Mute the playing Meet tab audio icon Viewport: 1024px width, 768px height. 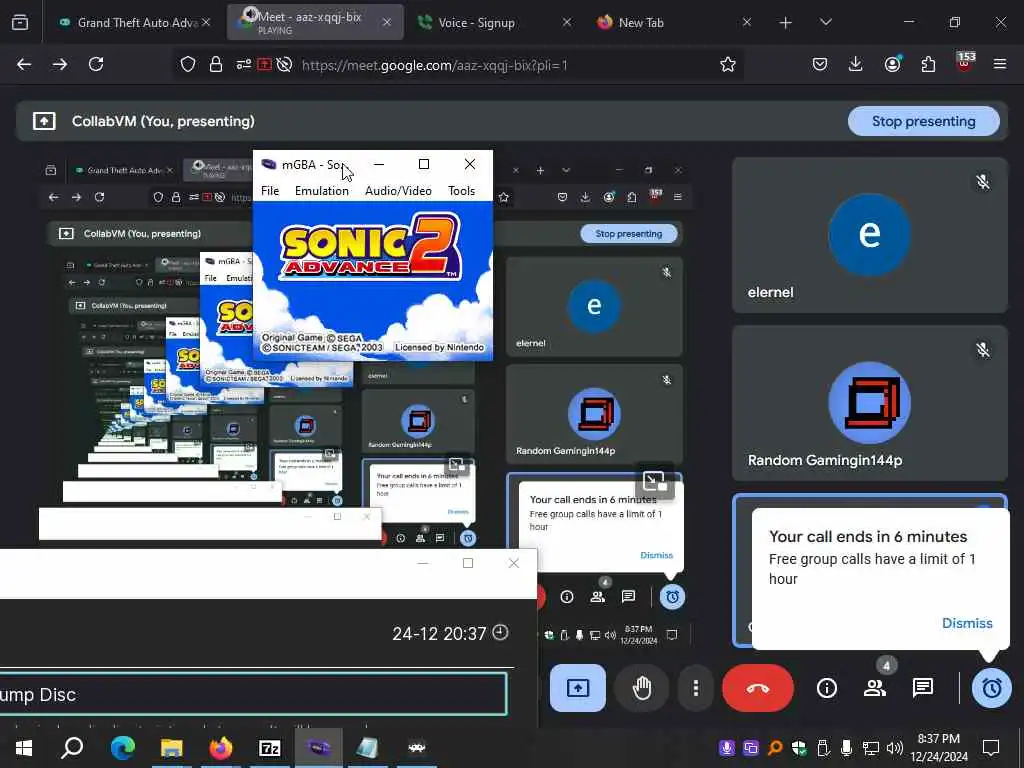click(249, 14)
